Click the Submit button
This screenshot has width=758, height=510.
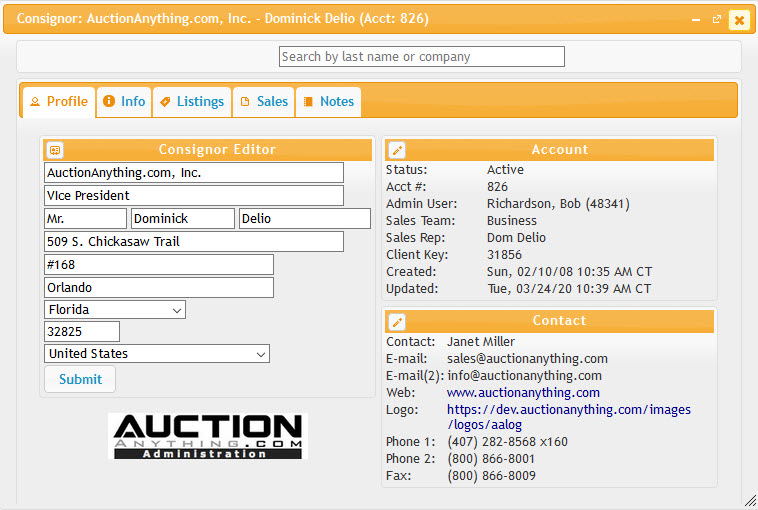(x=80, y=379)
